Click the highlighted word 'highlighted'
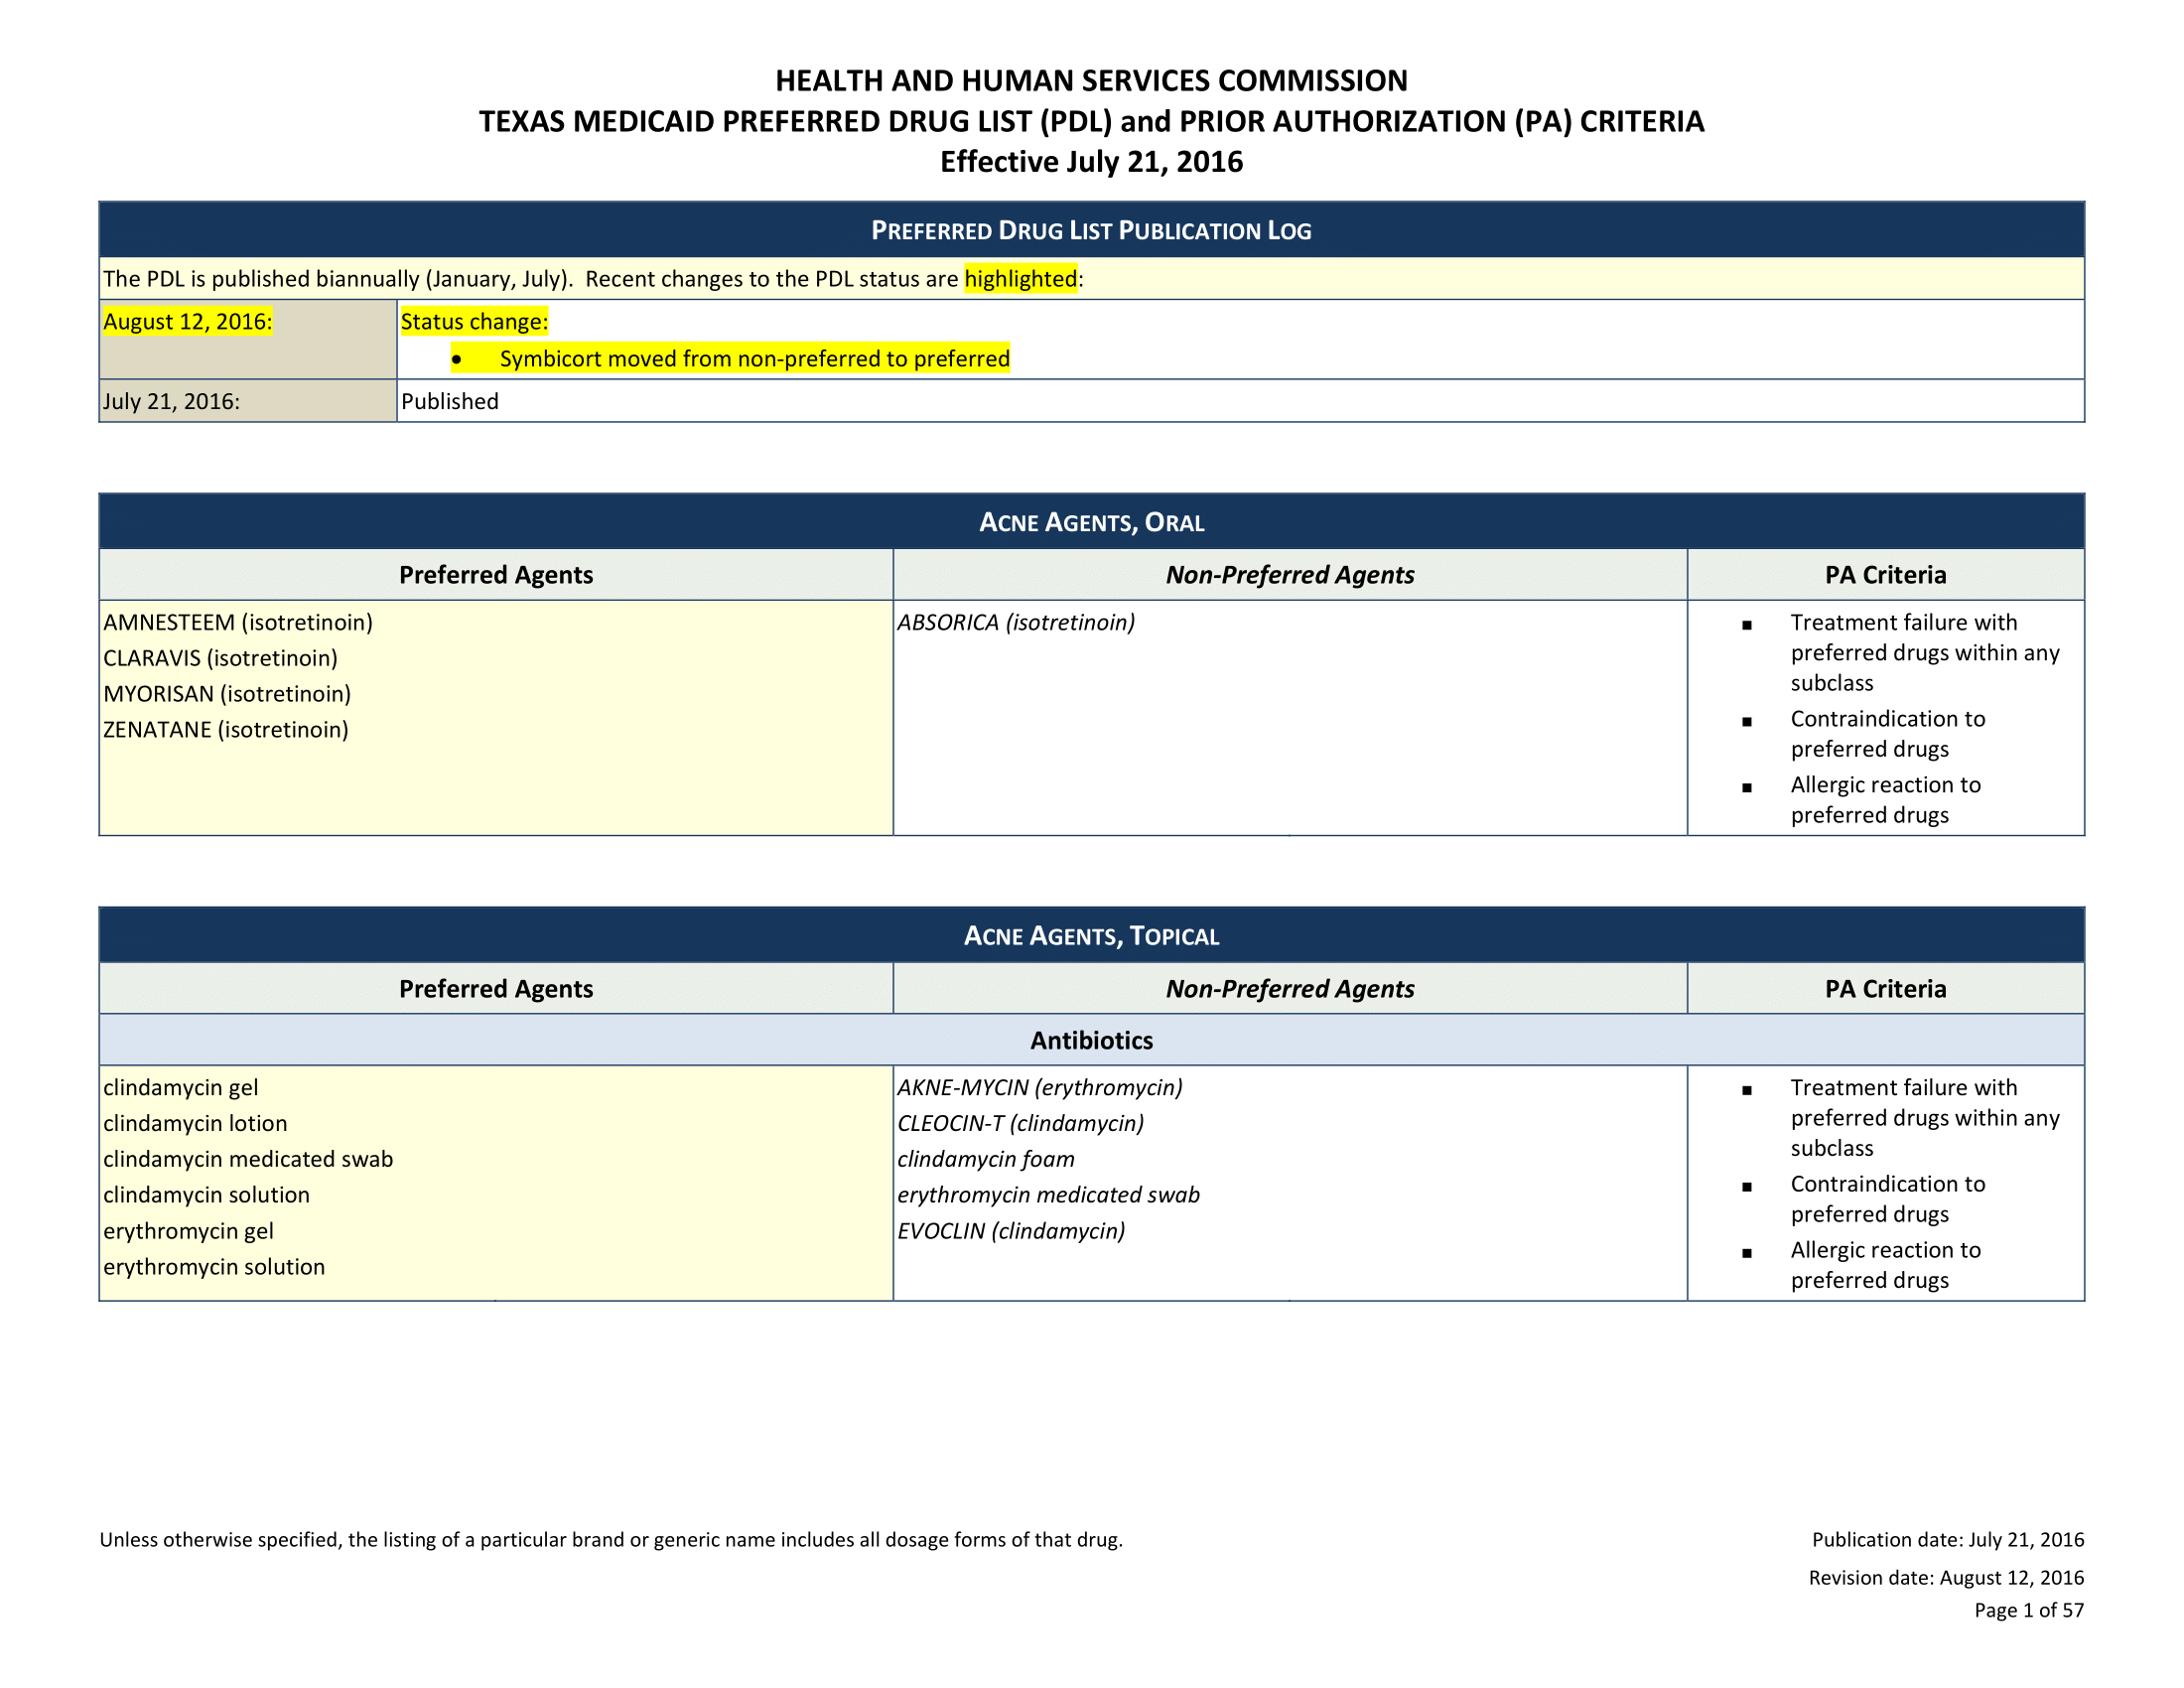This screenshot has width=2184, height=1688. tap(1020, 279)
